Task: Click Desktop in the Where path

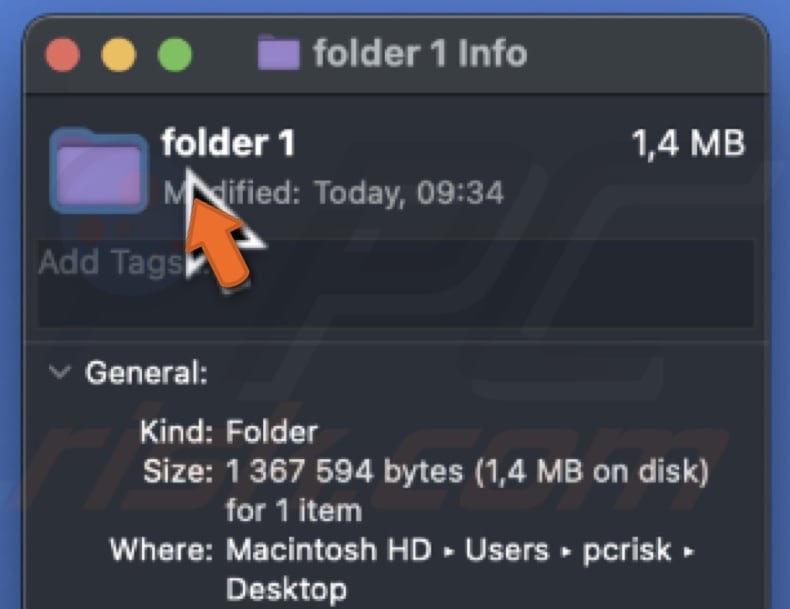Action: 286,589
